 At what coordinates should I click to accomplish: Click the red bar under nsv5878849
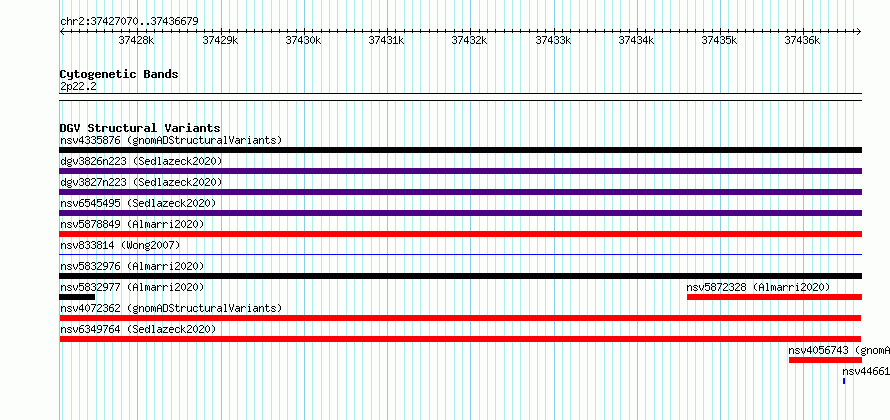(461, 234)
